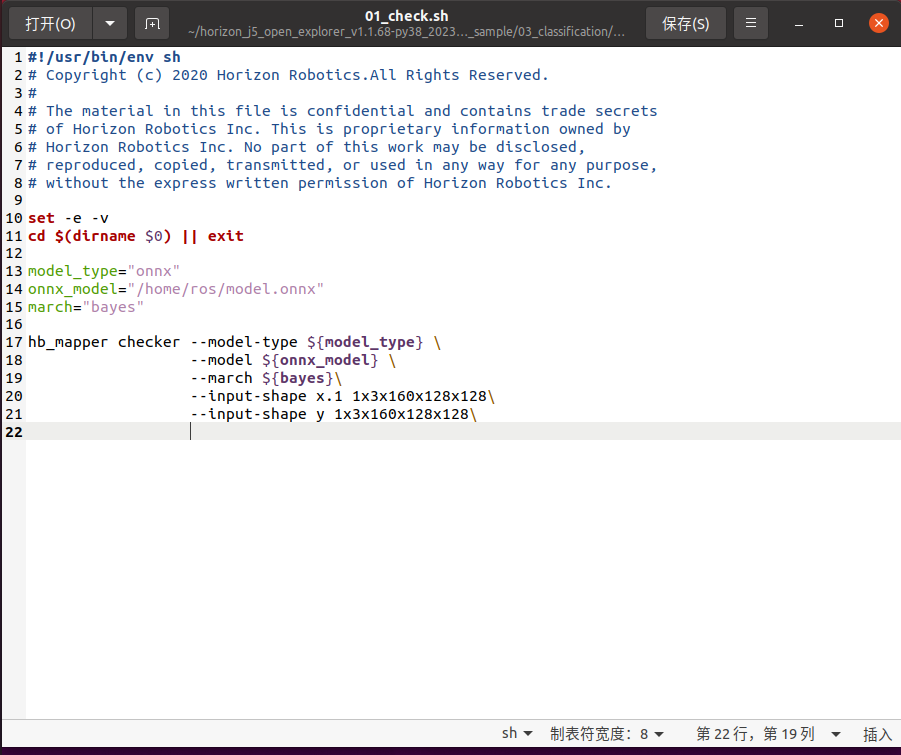Image resolution: width=901 pixels, height=755 pixels.
Task: Click the '--input-shape y' line
Action: click(x=333, y=414)
